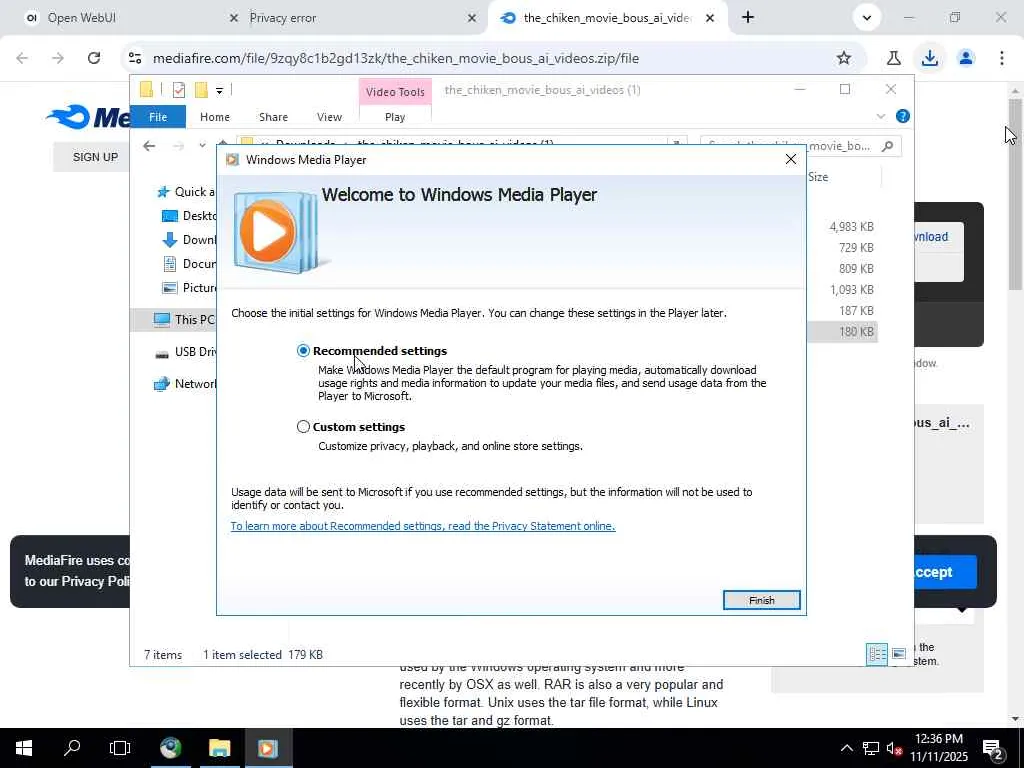Select Desktop in File Explorer navigation pane
The image size is (1024, 768).
coord(189,216)
